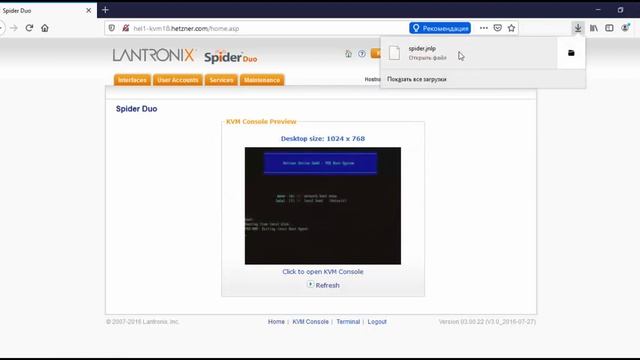640x360 pixels.
Task: Show all downloads link in panel
Action: coord(417,79)
